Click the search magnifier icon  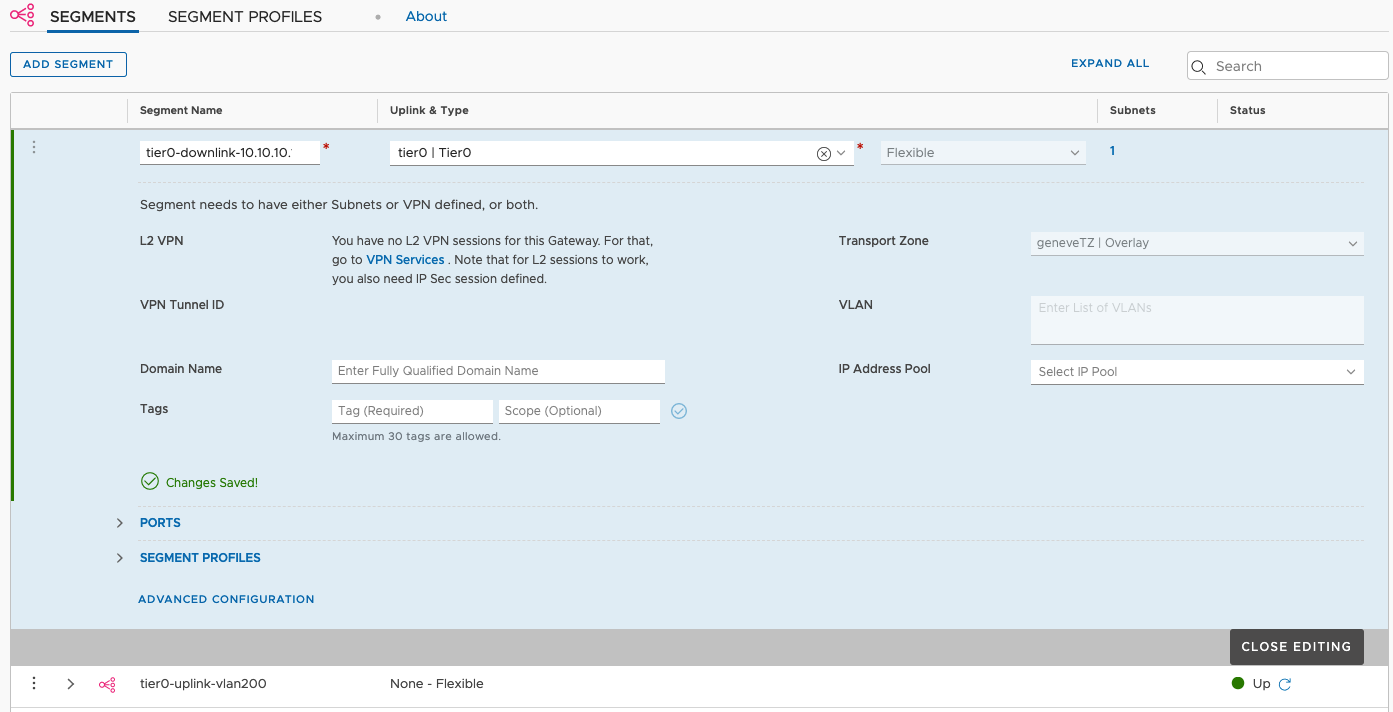pos(1200,66)
